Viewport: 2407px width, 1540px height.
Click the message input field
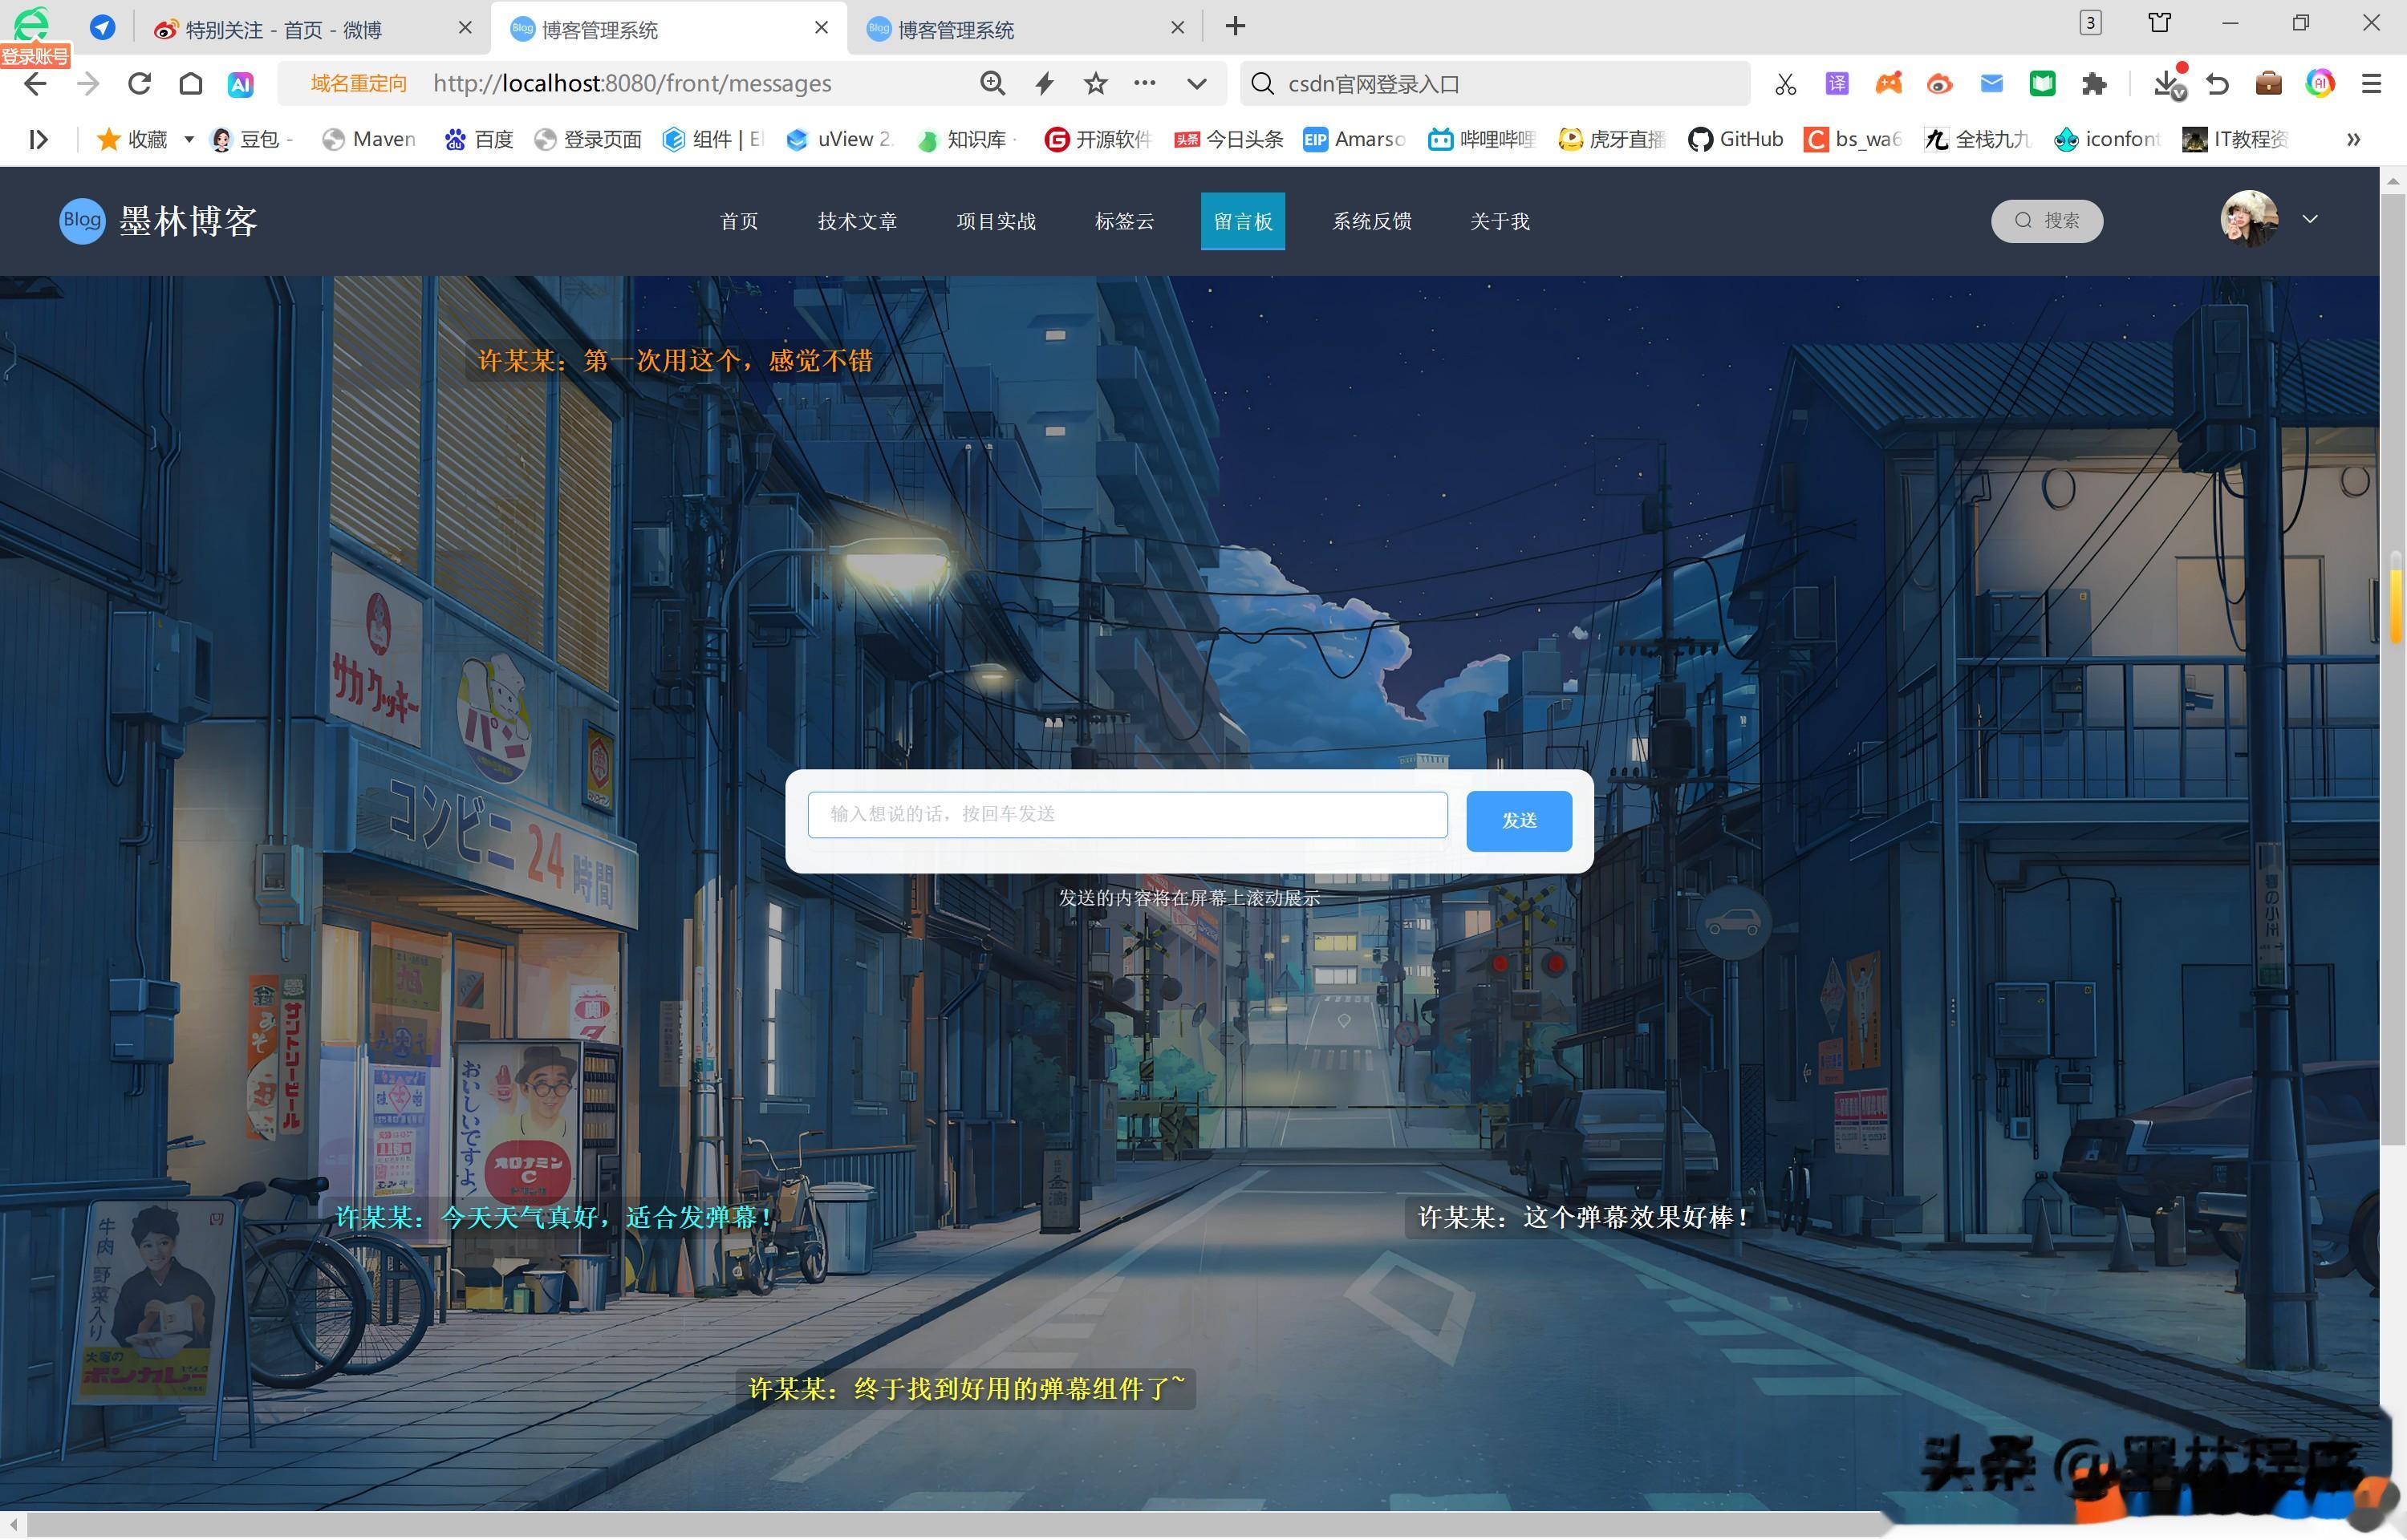point(1127,815)
